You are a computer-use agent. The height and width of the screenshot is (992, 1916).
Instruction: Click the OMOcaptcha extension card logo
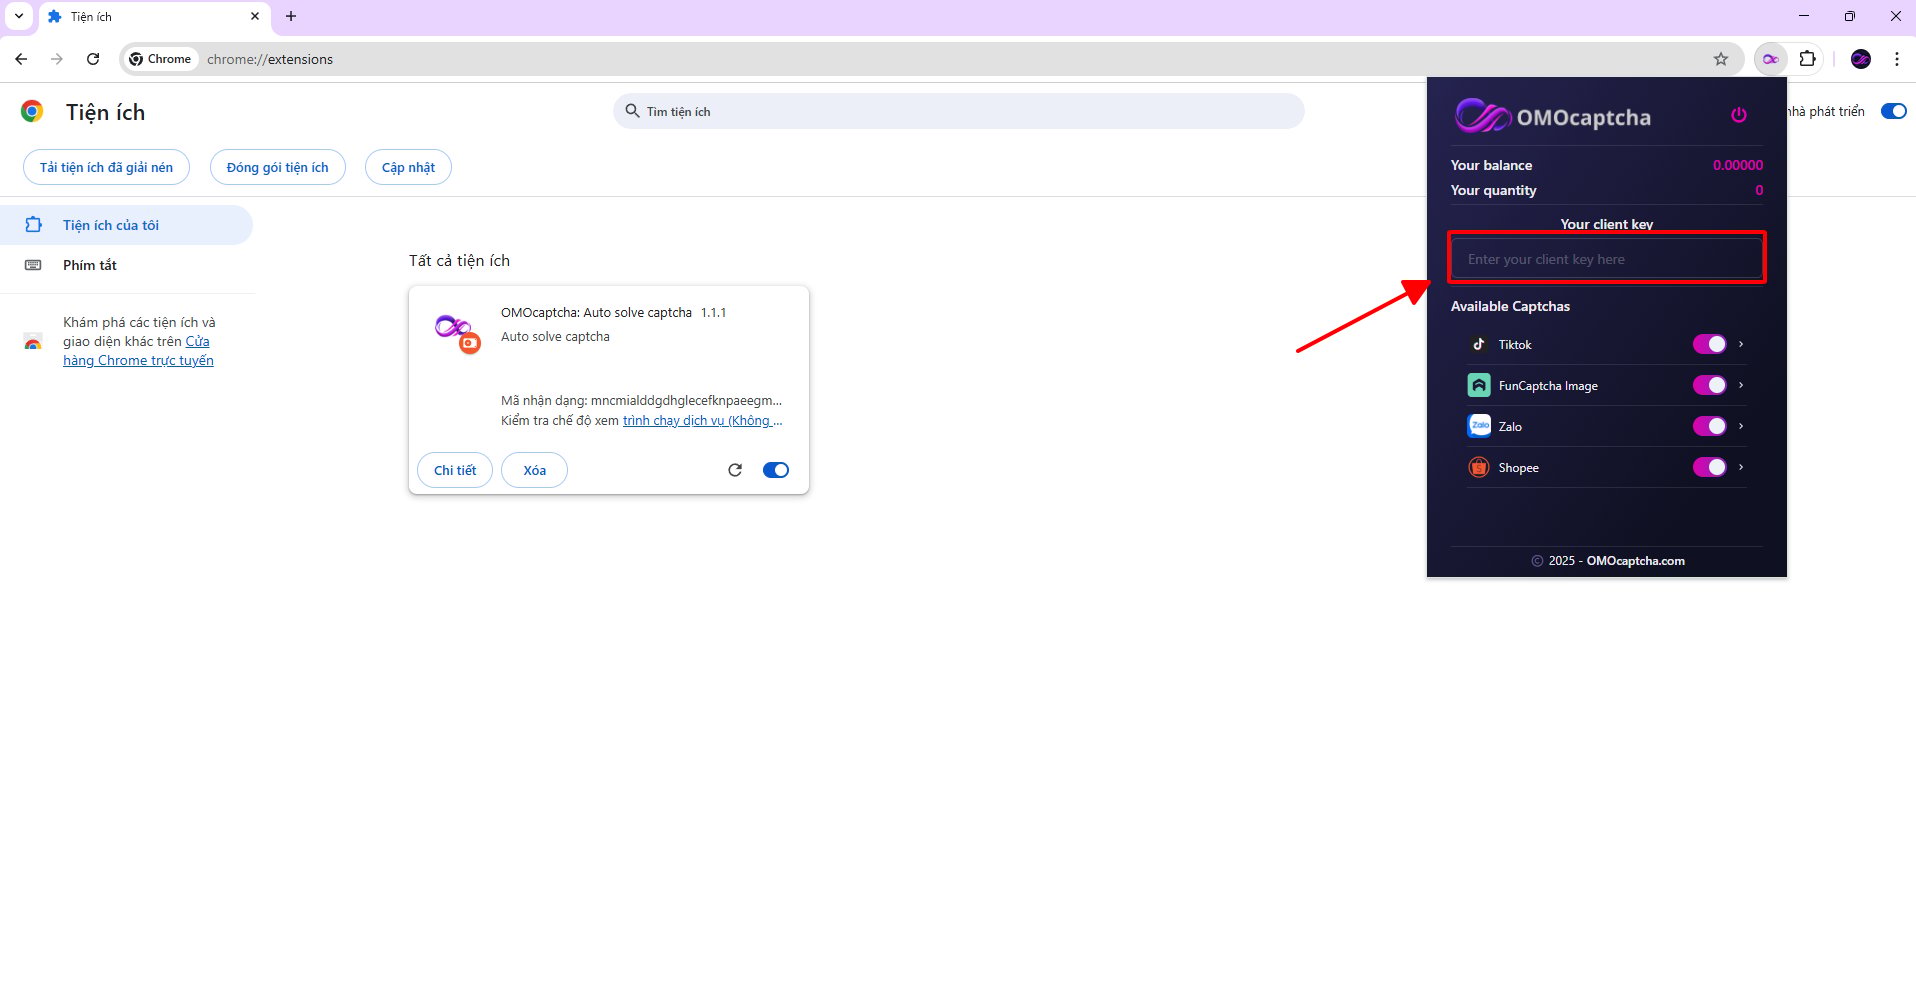point(458,333)
